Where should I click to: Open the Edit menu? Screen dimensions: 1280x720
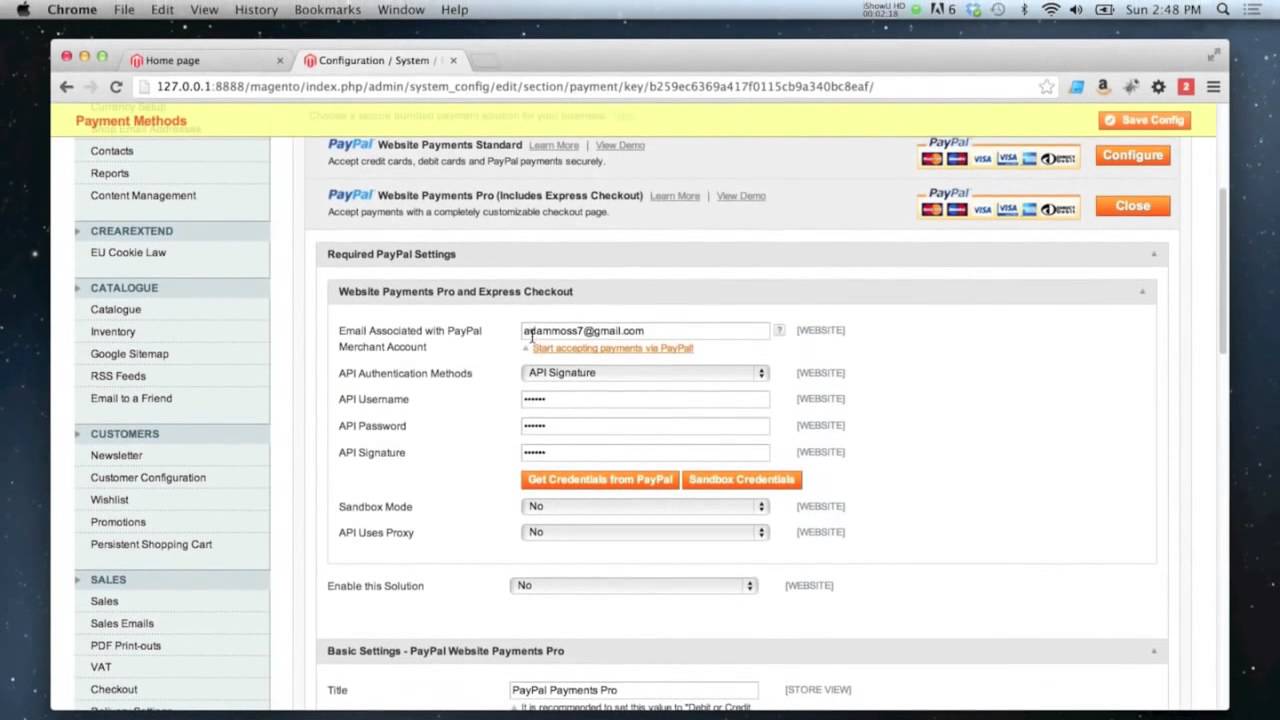(x=162, y=9)
